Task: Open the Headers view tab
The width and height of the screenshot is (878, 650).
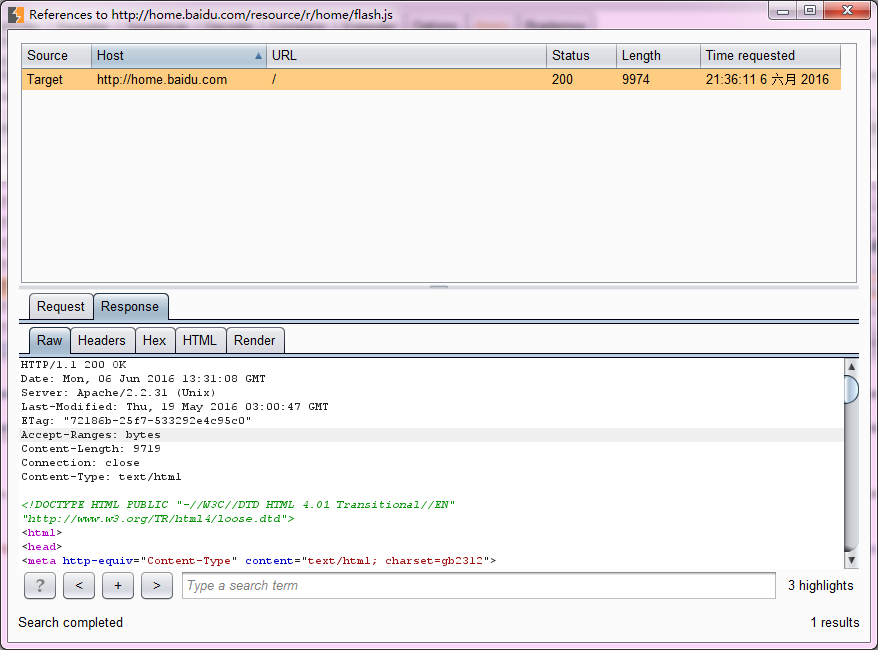Action: [102, 340]
